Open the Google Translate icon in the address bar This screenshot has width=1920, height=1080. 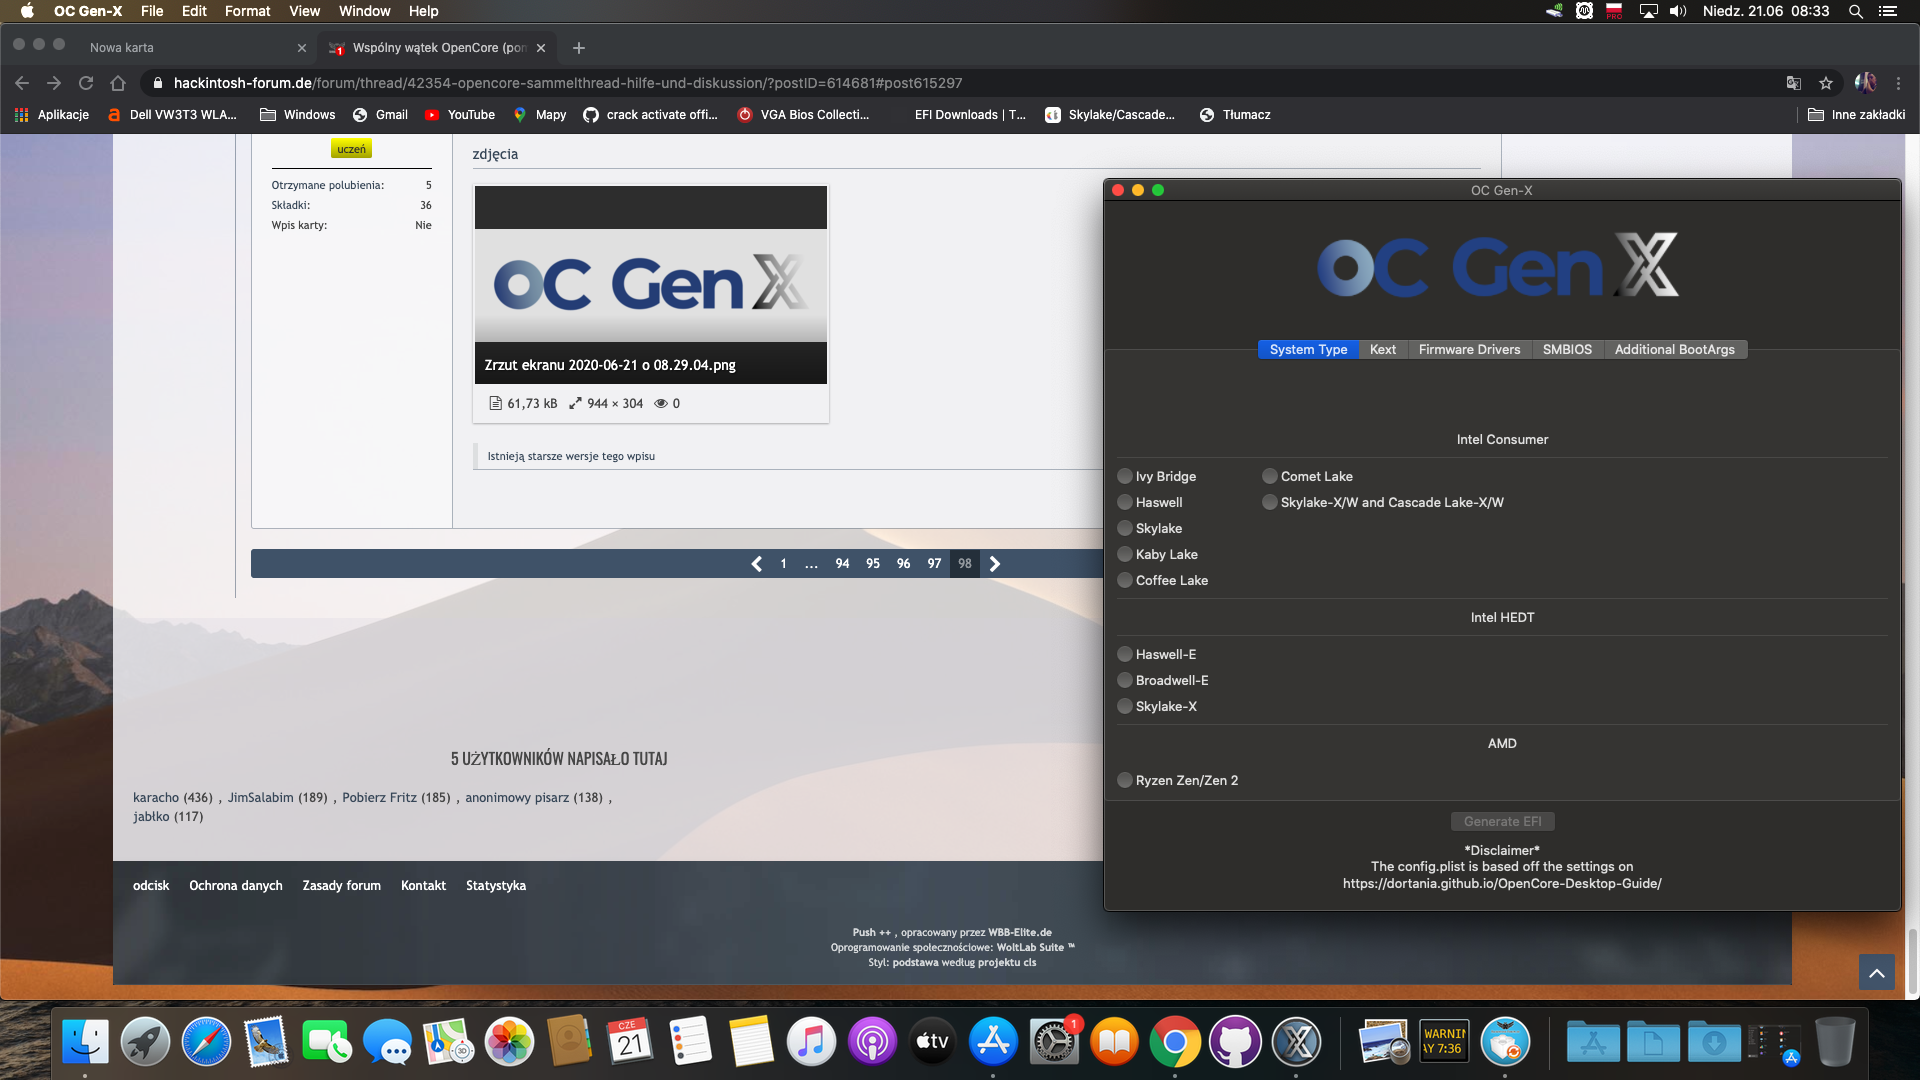1794,83
